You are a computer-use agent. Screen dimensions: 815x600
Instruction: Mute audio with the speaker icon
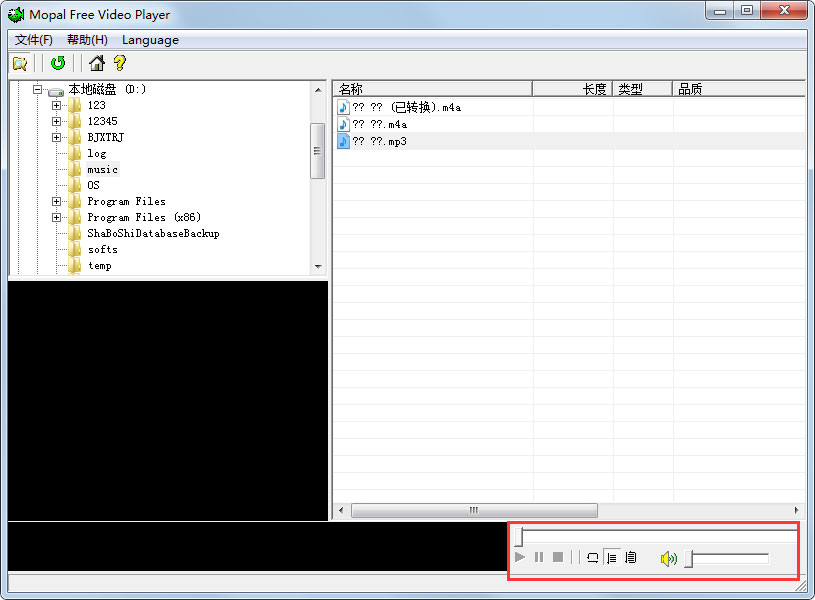[x=669, y=558]
